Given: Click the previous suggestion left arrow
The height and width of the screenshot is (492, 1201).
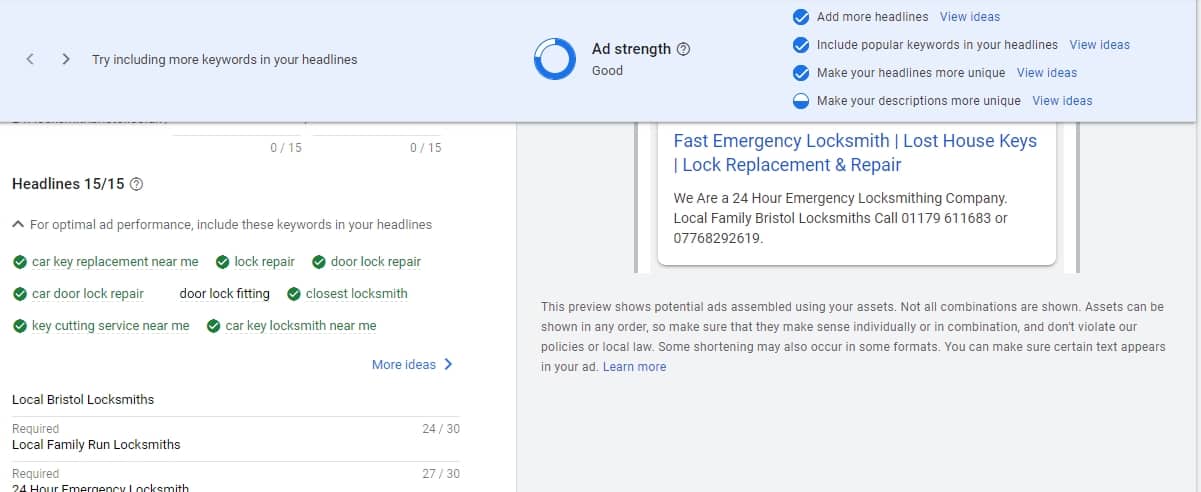Looking at the screenshot, I should pos(30,59).
